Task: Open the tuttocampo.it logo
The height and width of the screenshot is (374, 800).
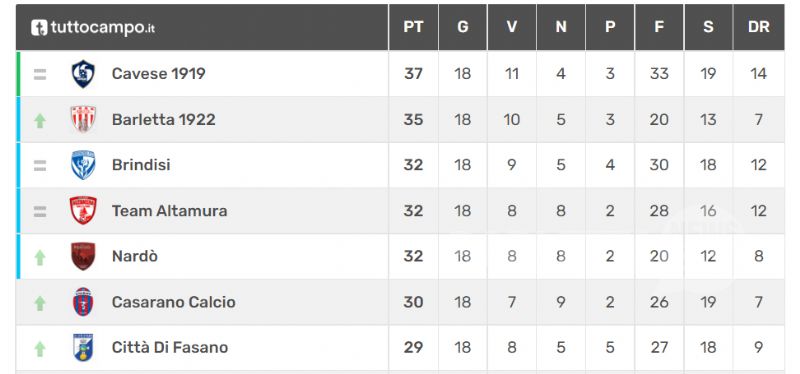Action: (92, 28)
